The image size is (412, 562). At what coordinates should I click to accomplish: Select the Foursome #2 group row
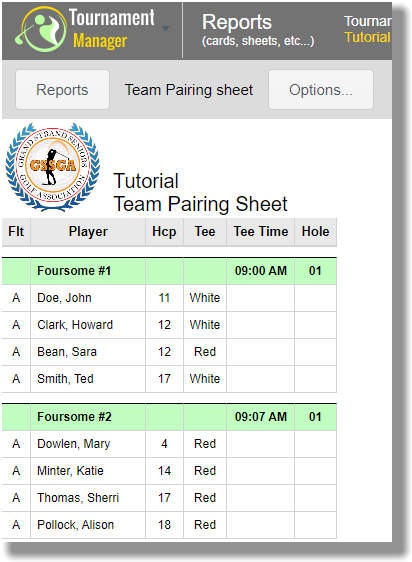click(169, 417)
